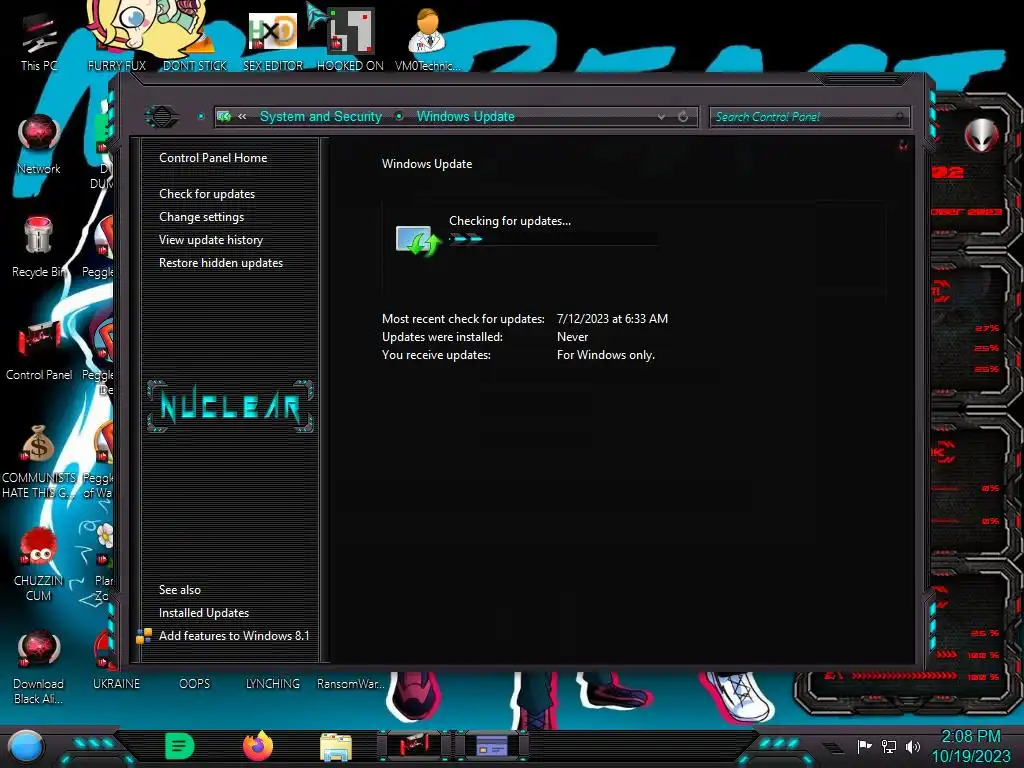Click the 'For Windows only.' text

point(605,355)
